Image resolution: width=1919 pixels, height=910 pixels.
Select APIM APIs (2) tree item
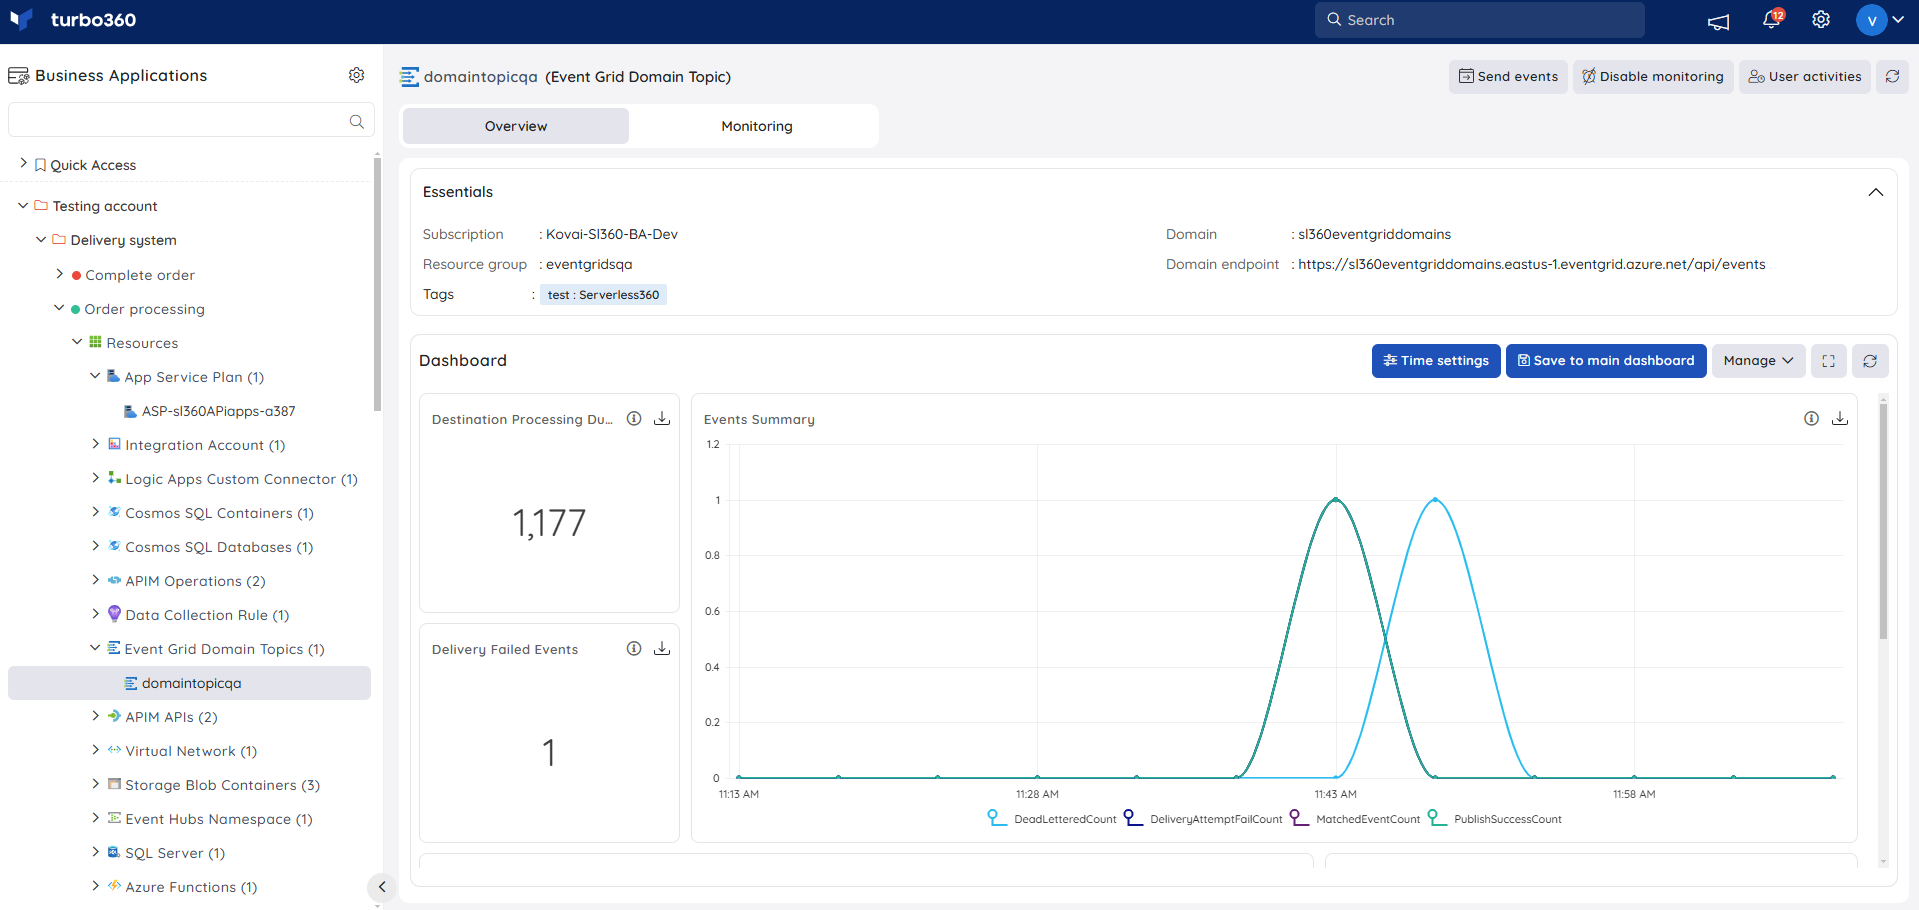tap(171, 717)
